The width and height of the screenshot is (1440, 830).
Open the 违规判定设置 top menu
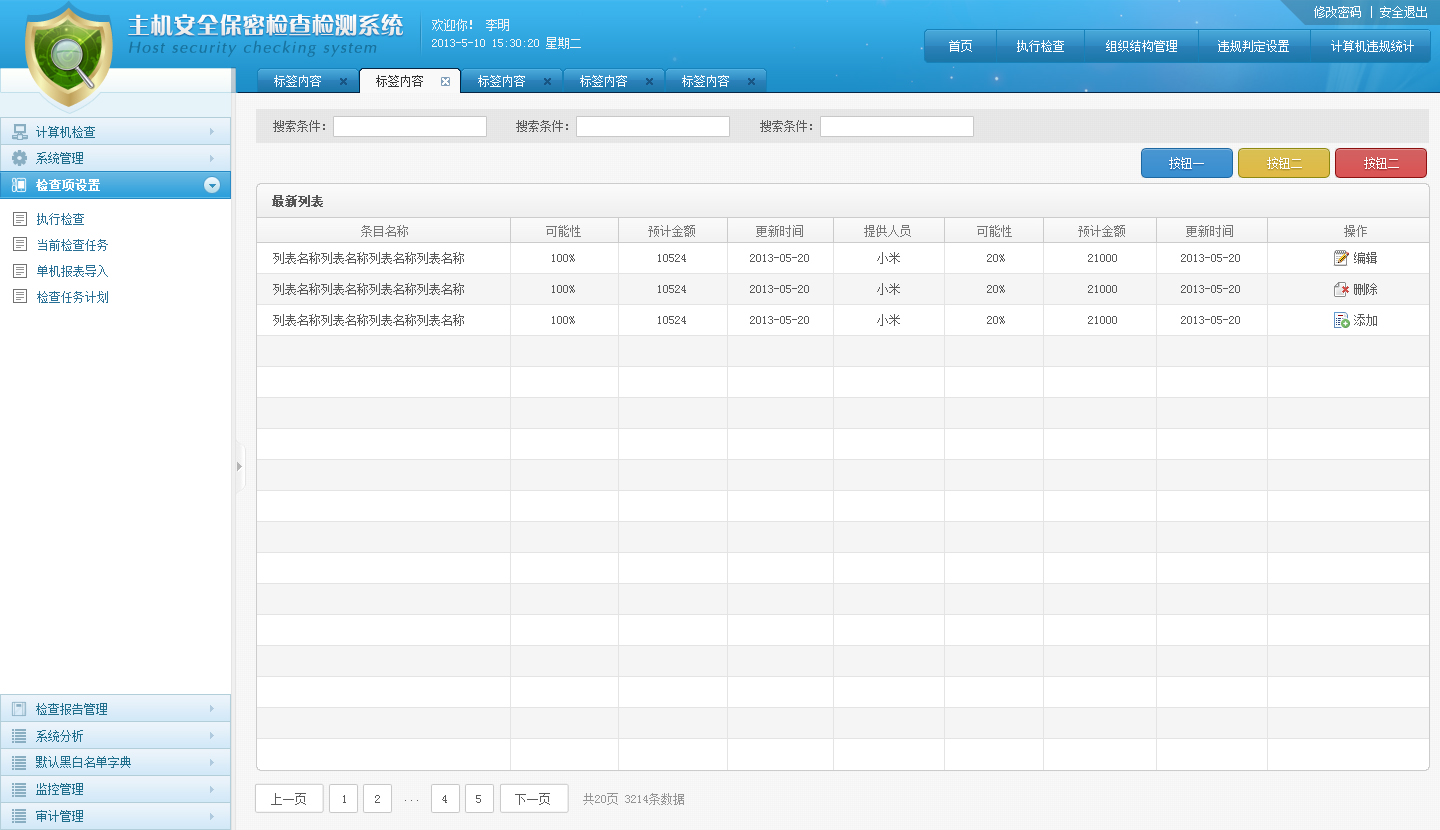1253,46
